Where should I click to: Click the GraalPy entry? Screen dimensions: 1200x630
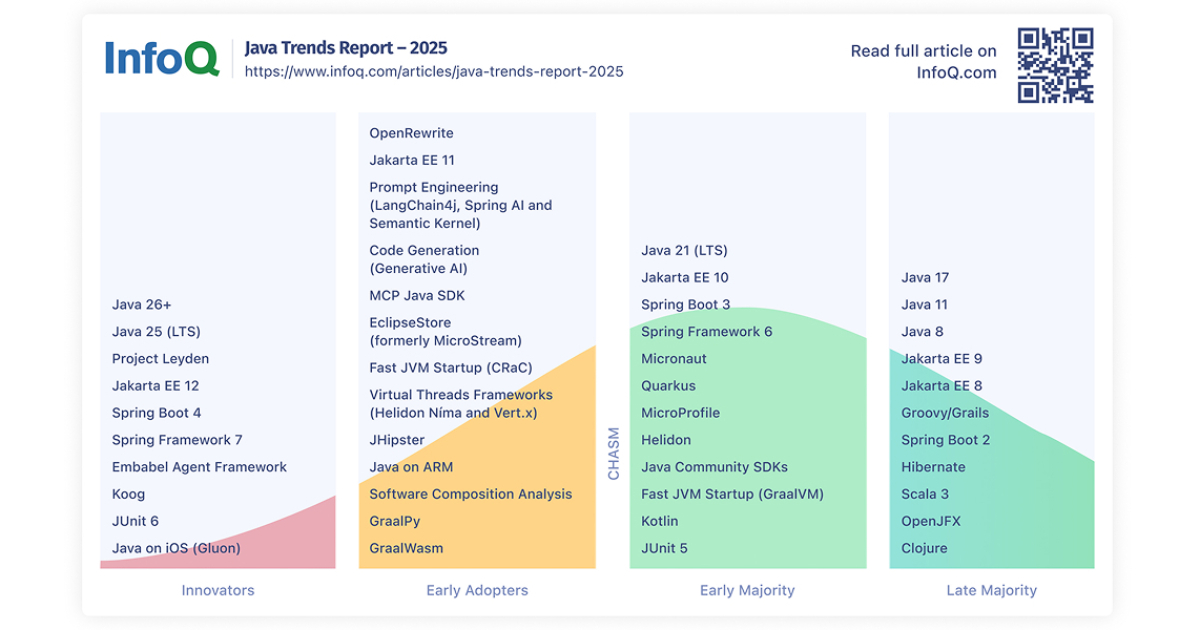pos(393,520)
